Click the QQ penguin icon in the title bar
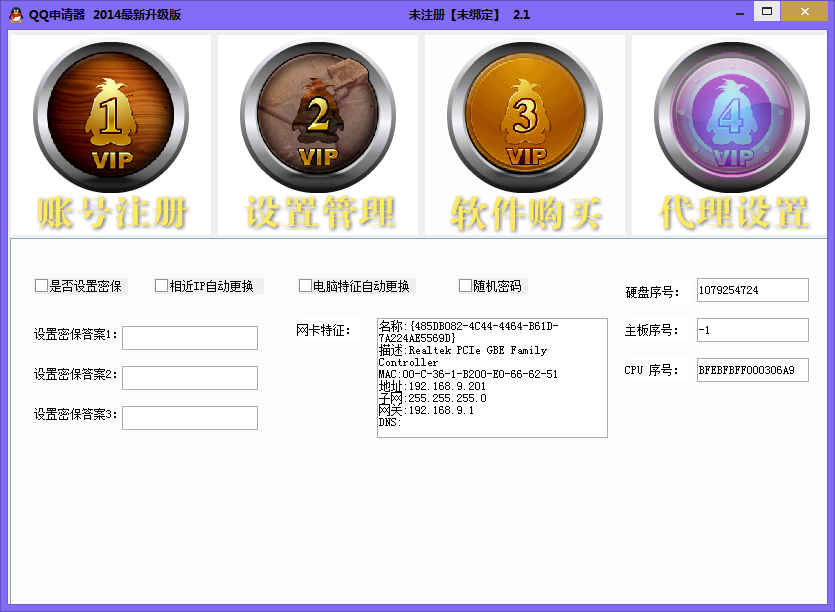Image resolution: width=835 pixels, height=612 pixels. click(14, 12)
